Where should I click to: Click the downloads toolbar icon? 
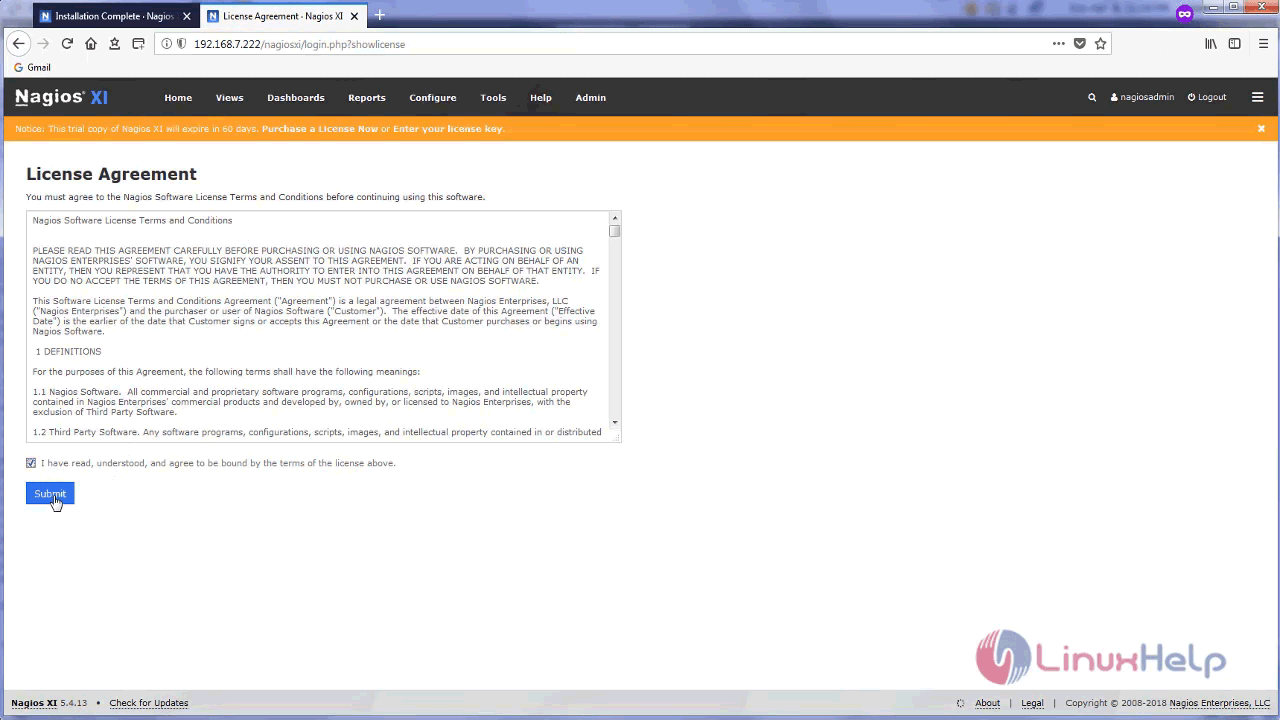115,44
